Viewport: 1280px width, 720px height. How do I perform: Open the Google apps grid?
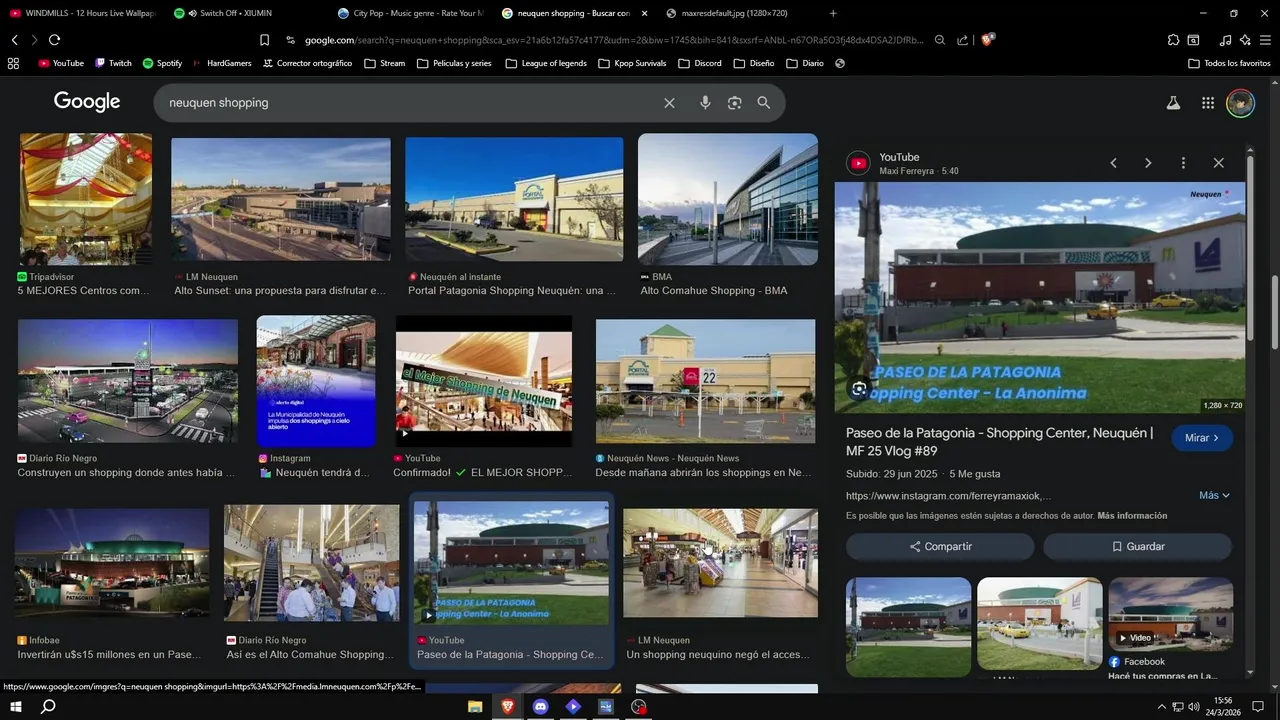tap(1208, 103)
